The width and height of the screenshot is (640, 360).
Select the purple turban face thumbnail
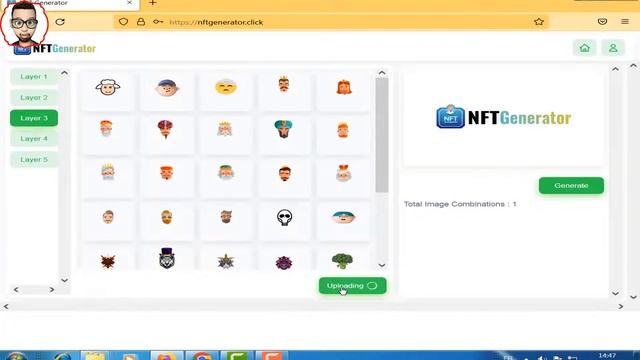point(165,129)
